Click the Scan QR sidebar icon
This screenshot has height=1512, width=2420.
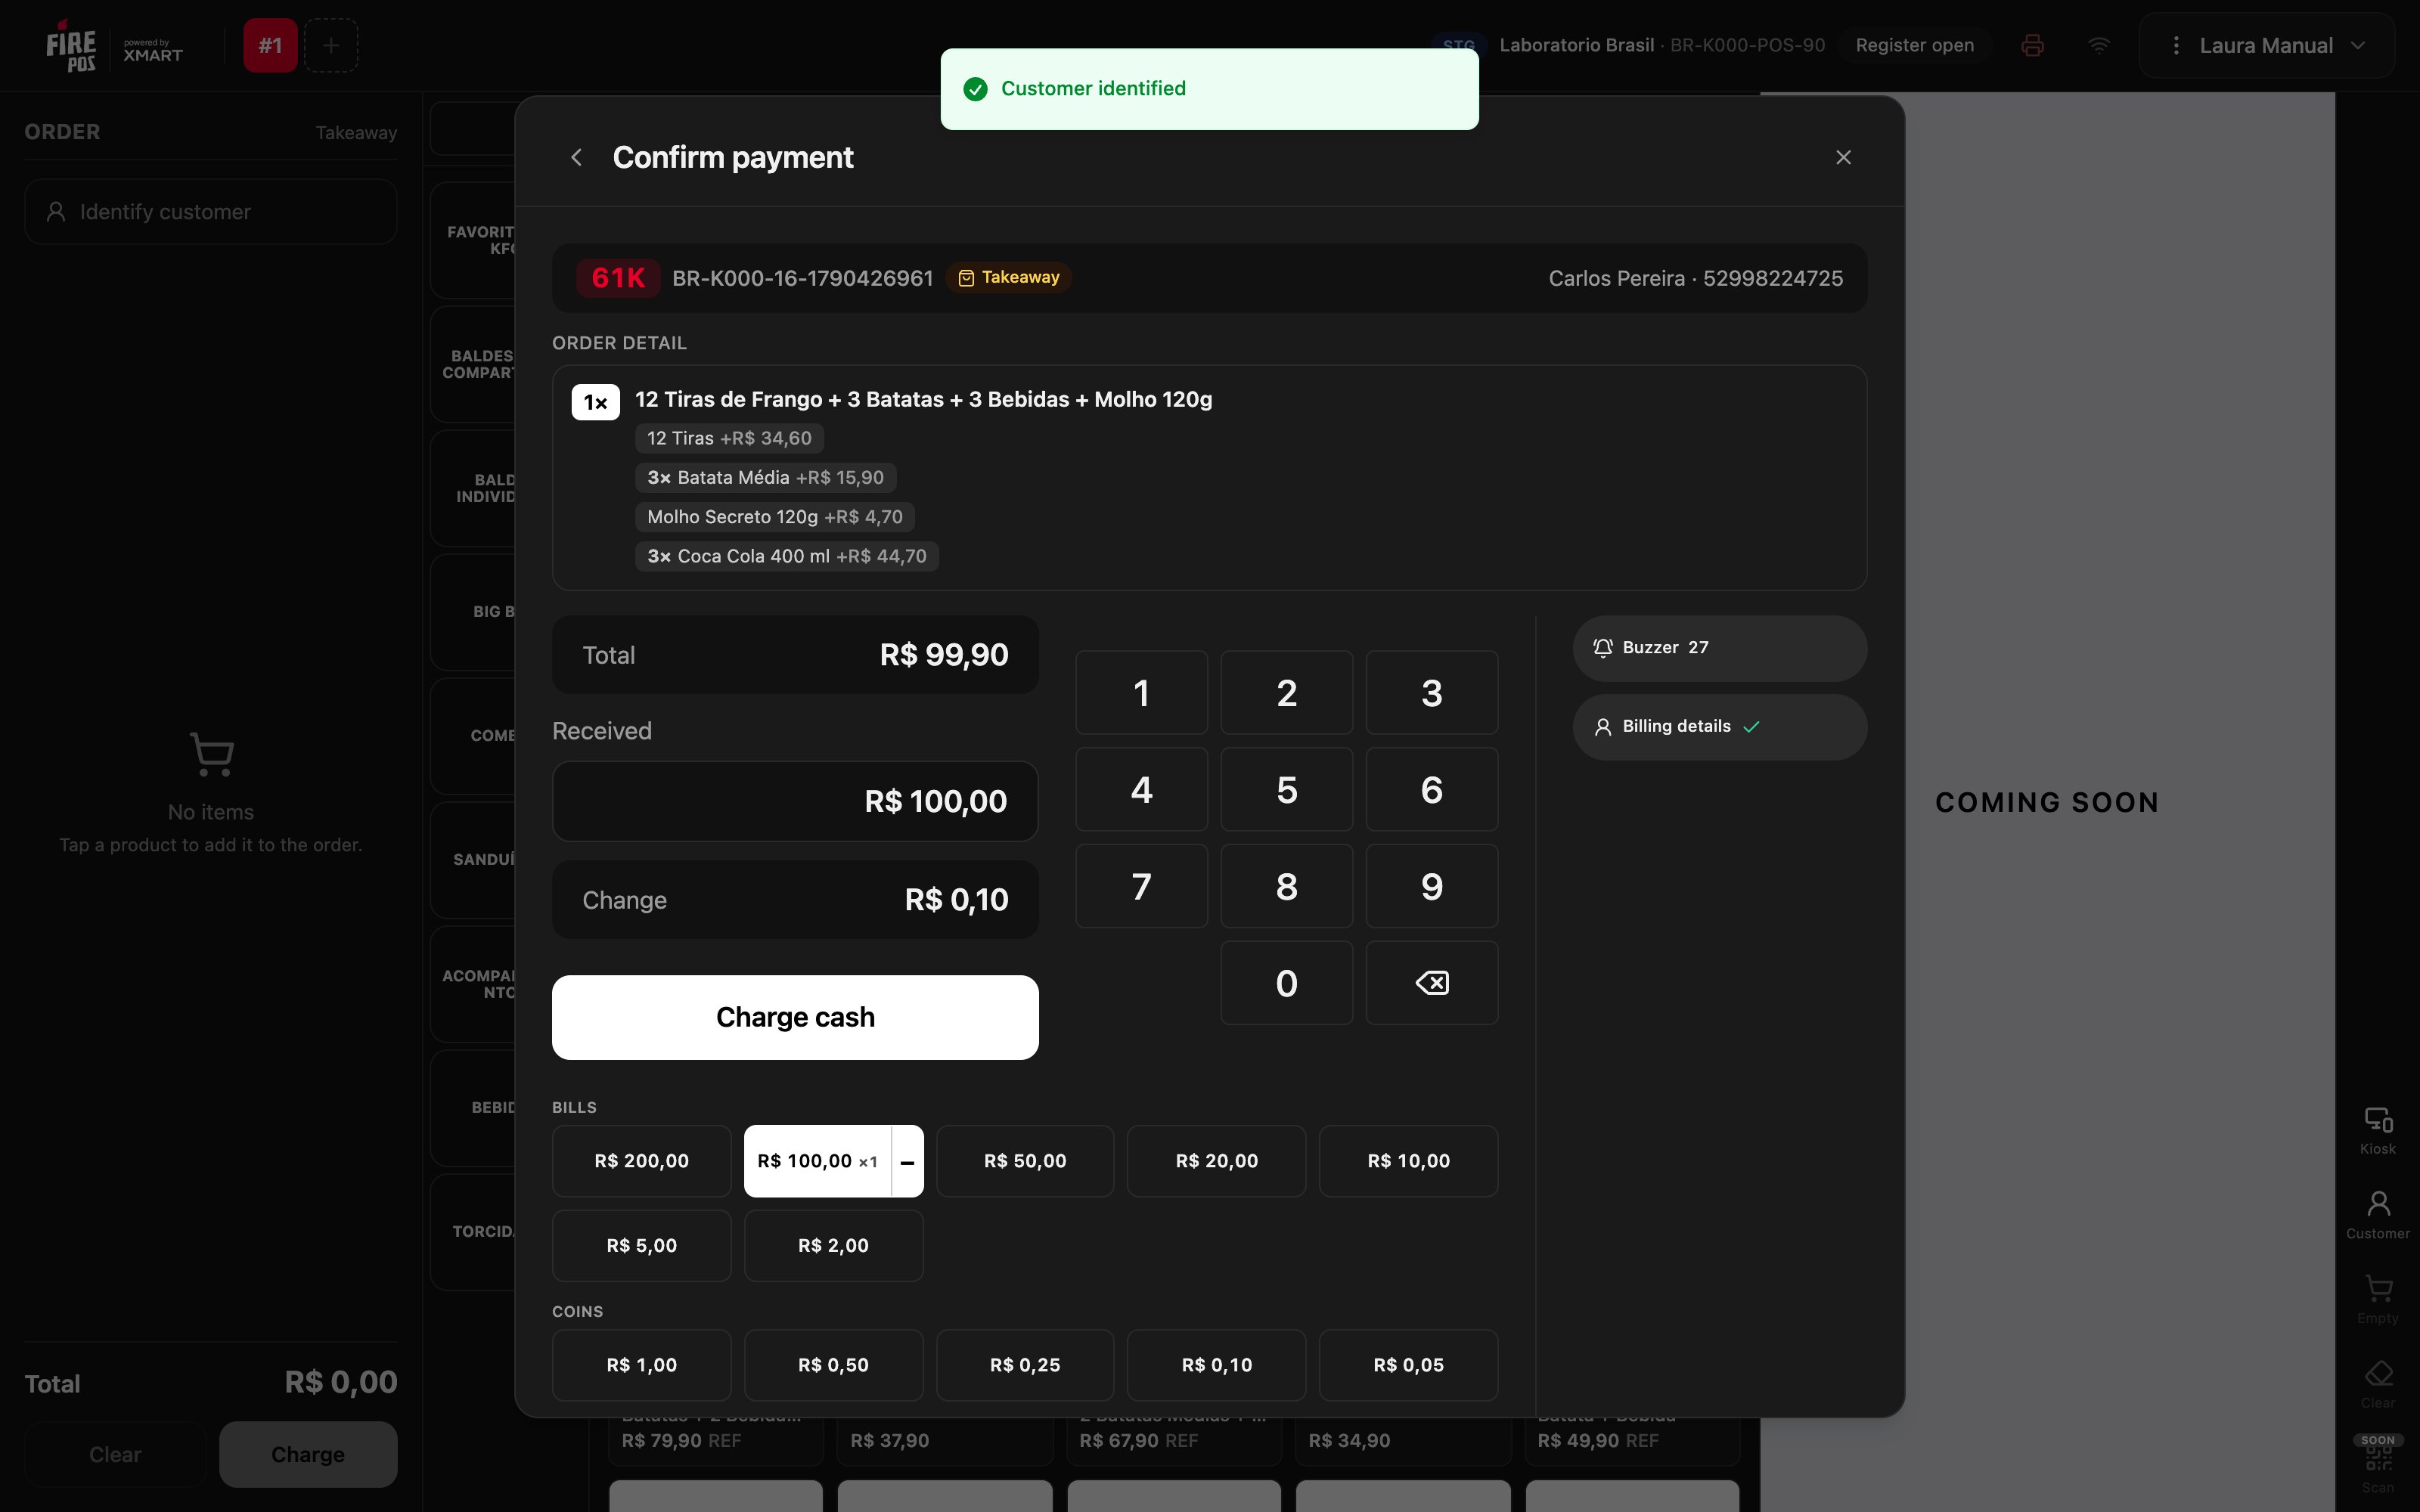[x=2378, y=1464]
